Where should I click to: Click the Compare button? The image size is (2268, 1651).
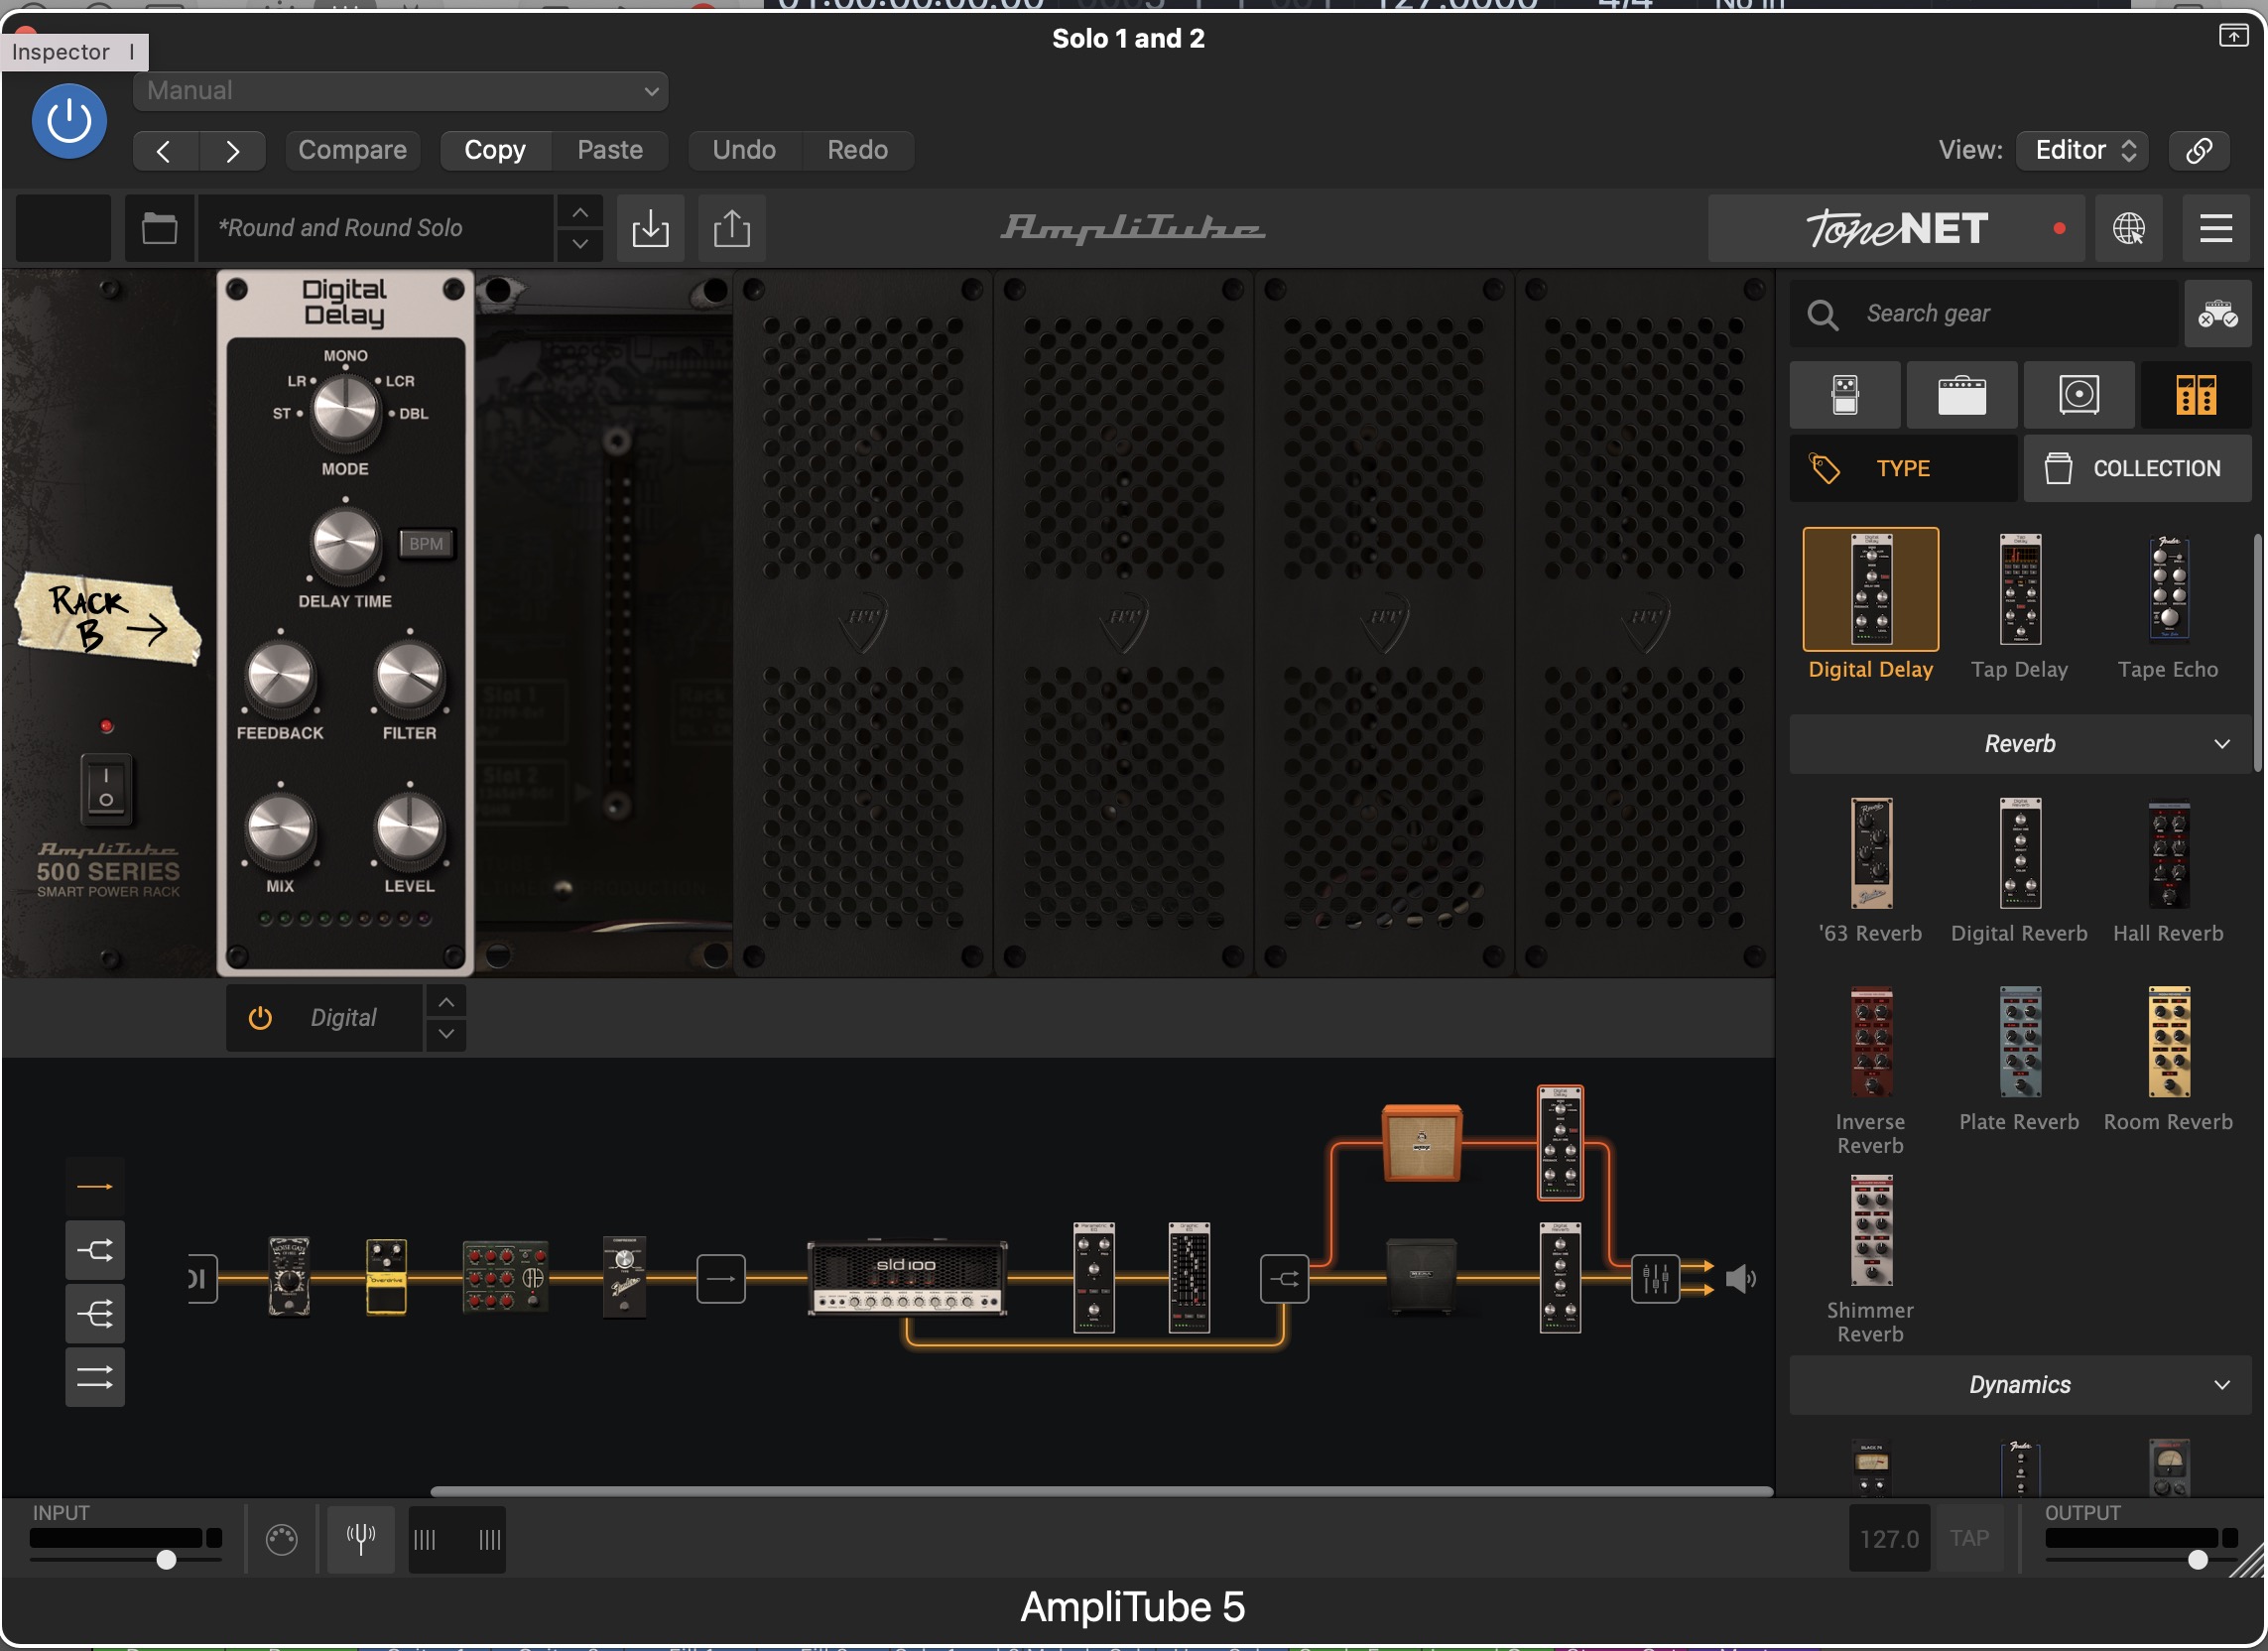[x=352, y=150]
